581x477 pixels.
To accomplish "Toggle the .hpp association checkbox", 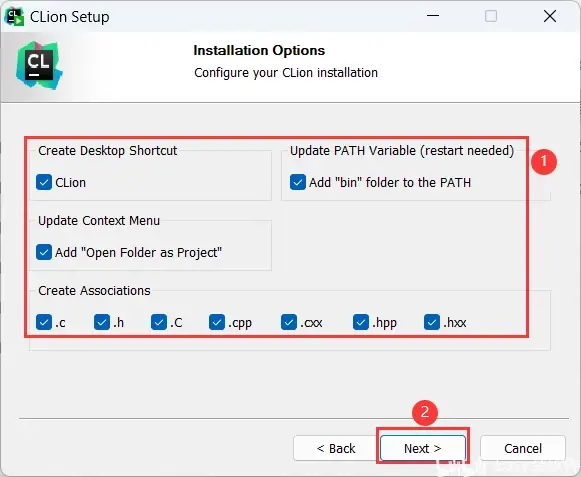I will point(361,322).
